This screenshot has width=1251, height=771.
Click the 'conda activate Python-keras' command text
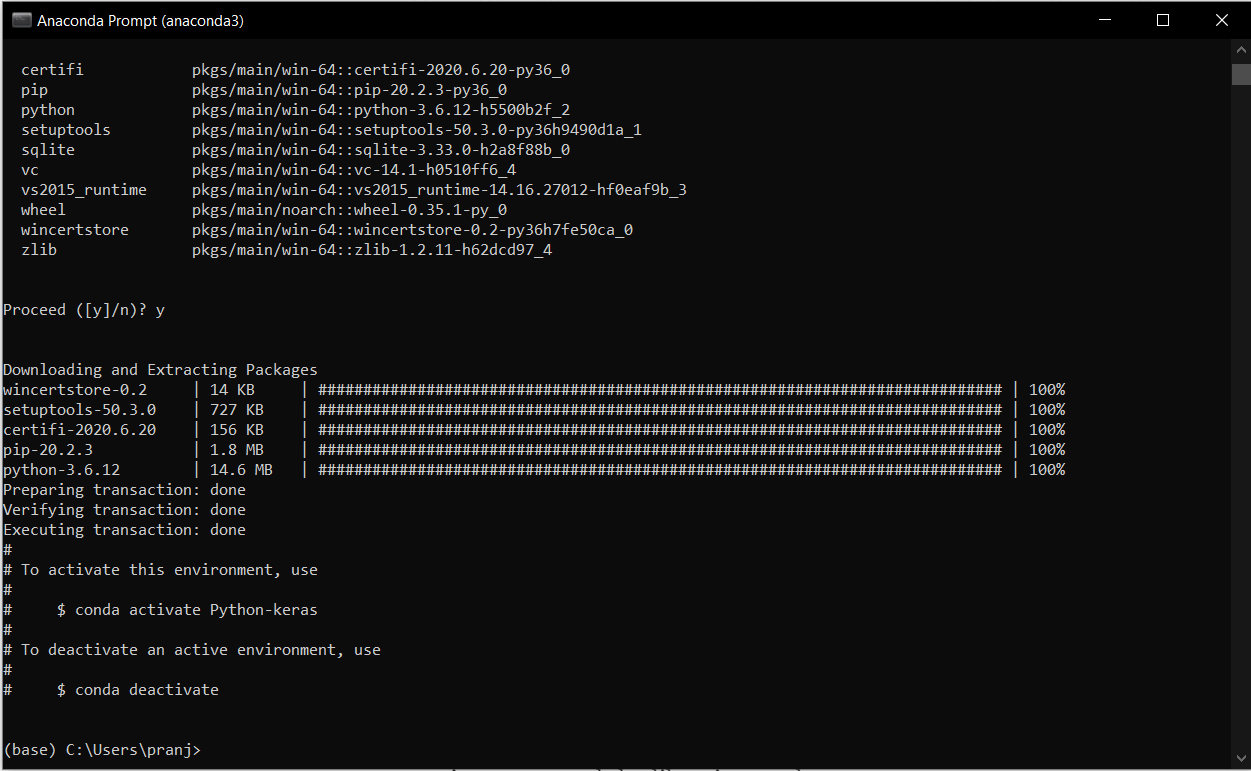[196, 610]
